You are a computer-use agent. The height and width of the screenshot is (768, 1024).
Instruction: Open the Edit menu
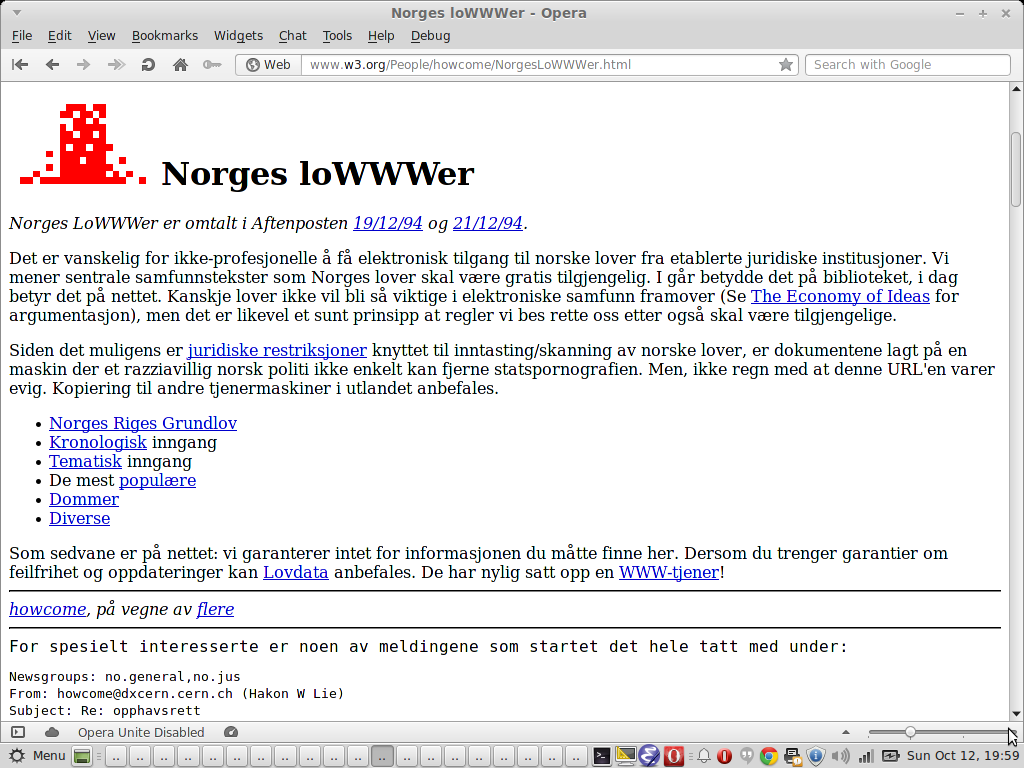(x=59, y=36)
